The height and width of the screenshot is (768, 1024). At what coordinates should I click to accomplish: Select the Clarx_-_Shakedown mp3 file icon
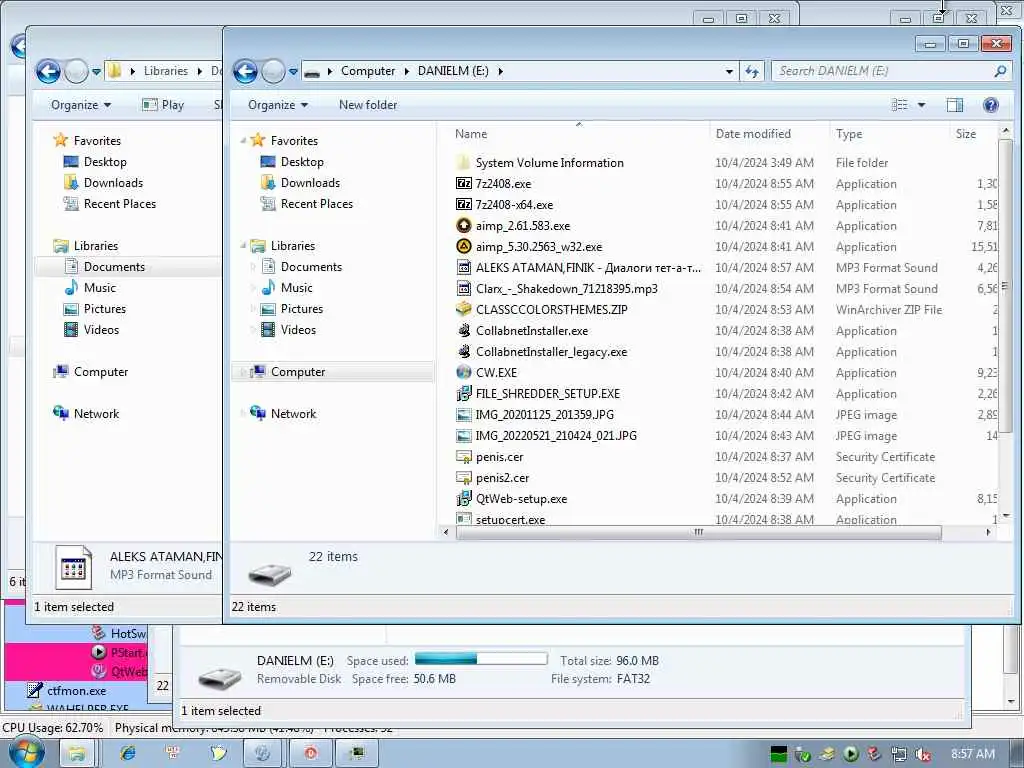click(464, 288)
